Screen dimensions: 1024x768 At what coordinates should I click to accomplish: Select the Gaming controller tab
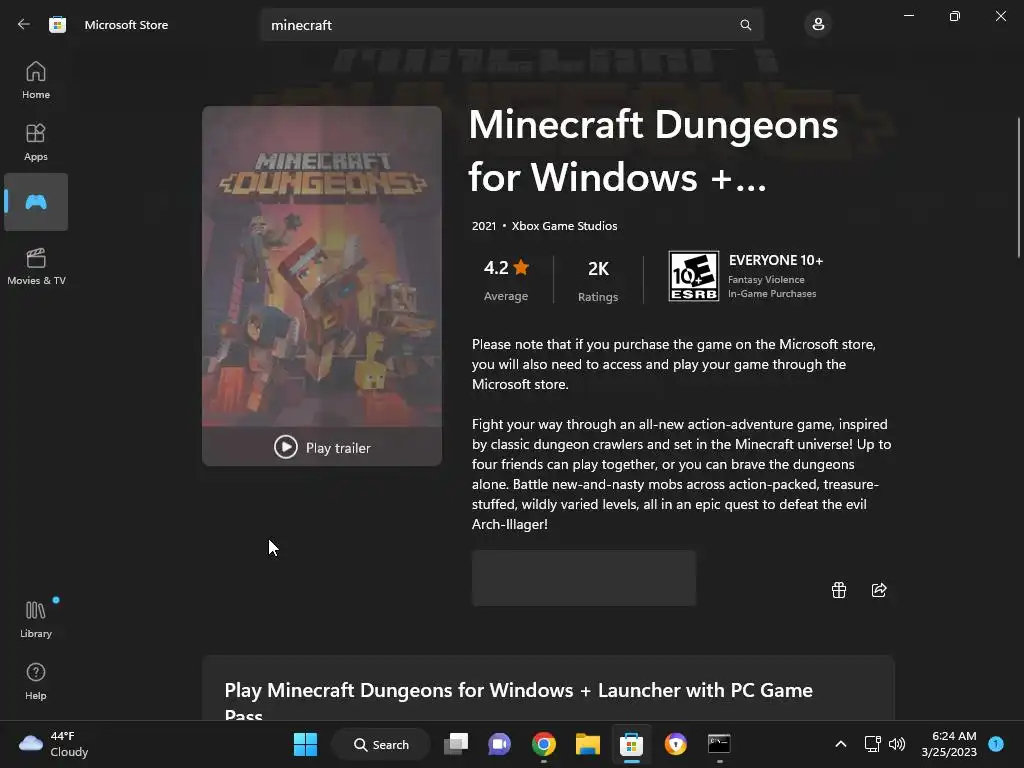coord(36,202)
